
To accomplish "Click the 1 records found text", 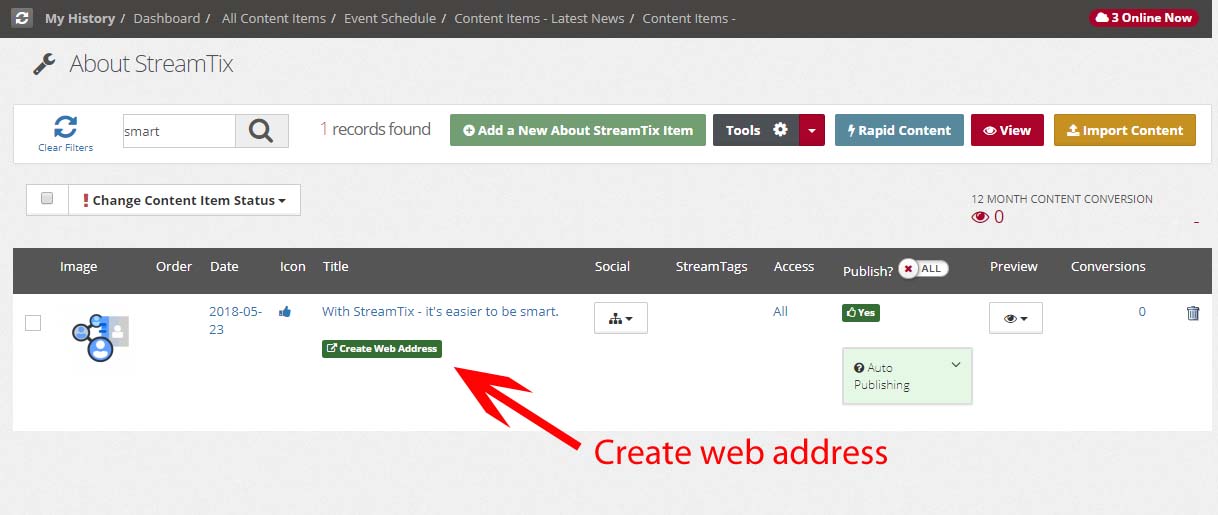I will click(375, 129).
